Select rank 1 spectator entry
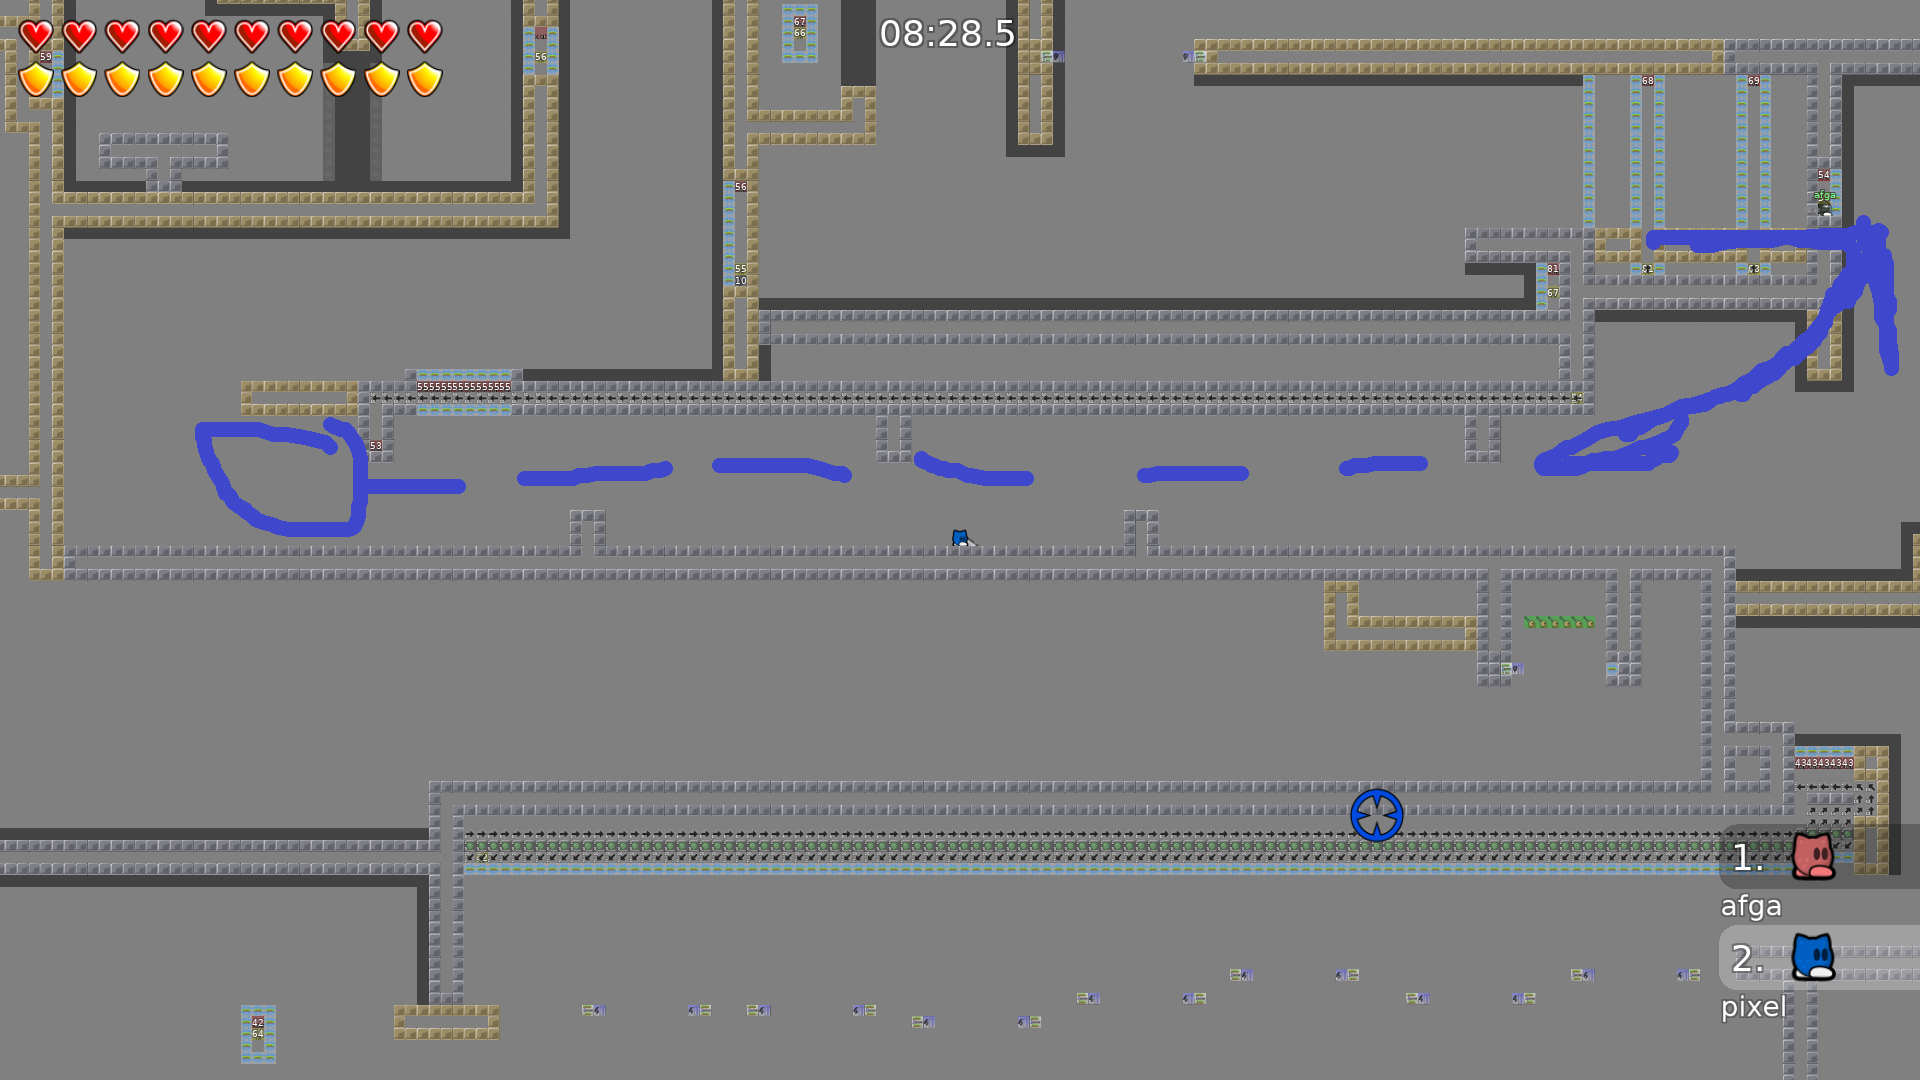1920x1080 pixels. click(x=1748, y=858)
